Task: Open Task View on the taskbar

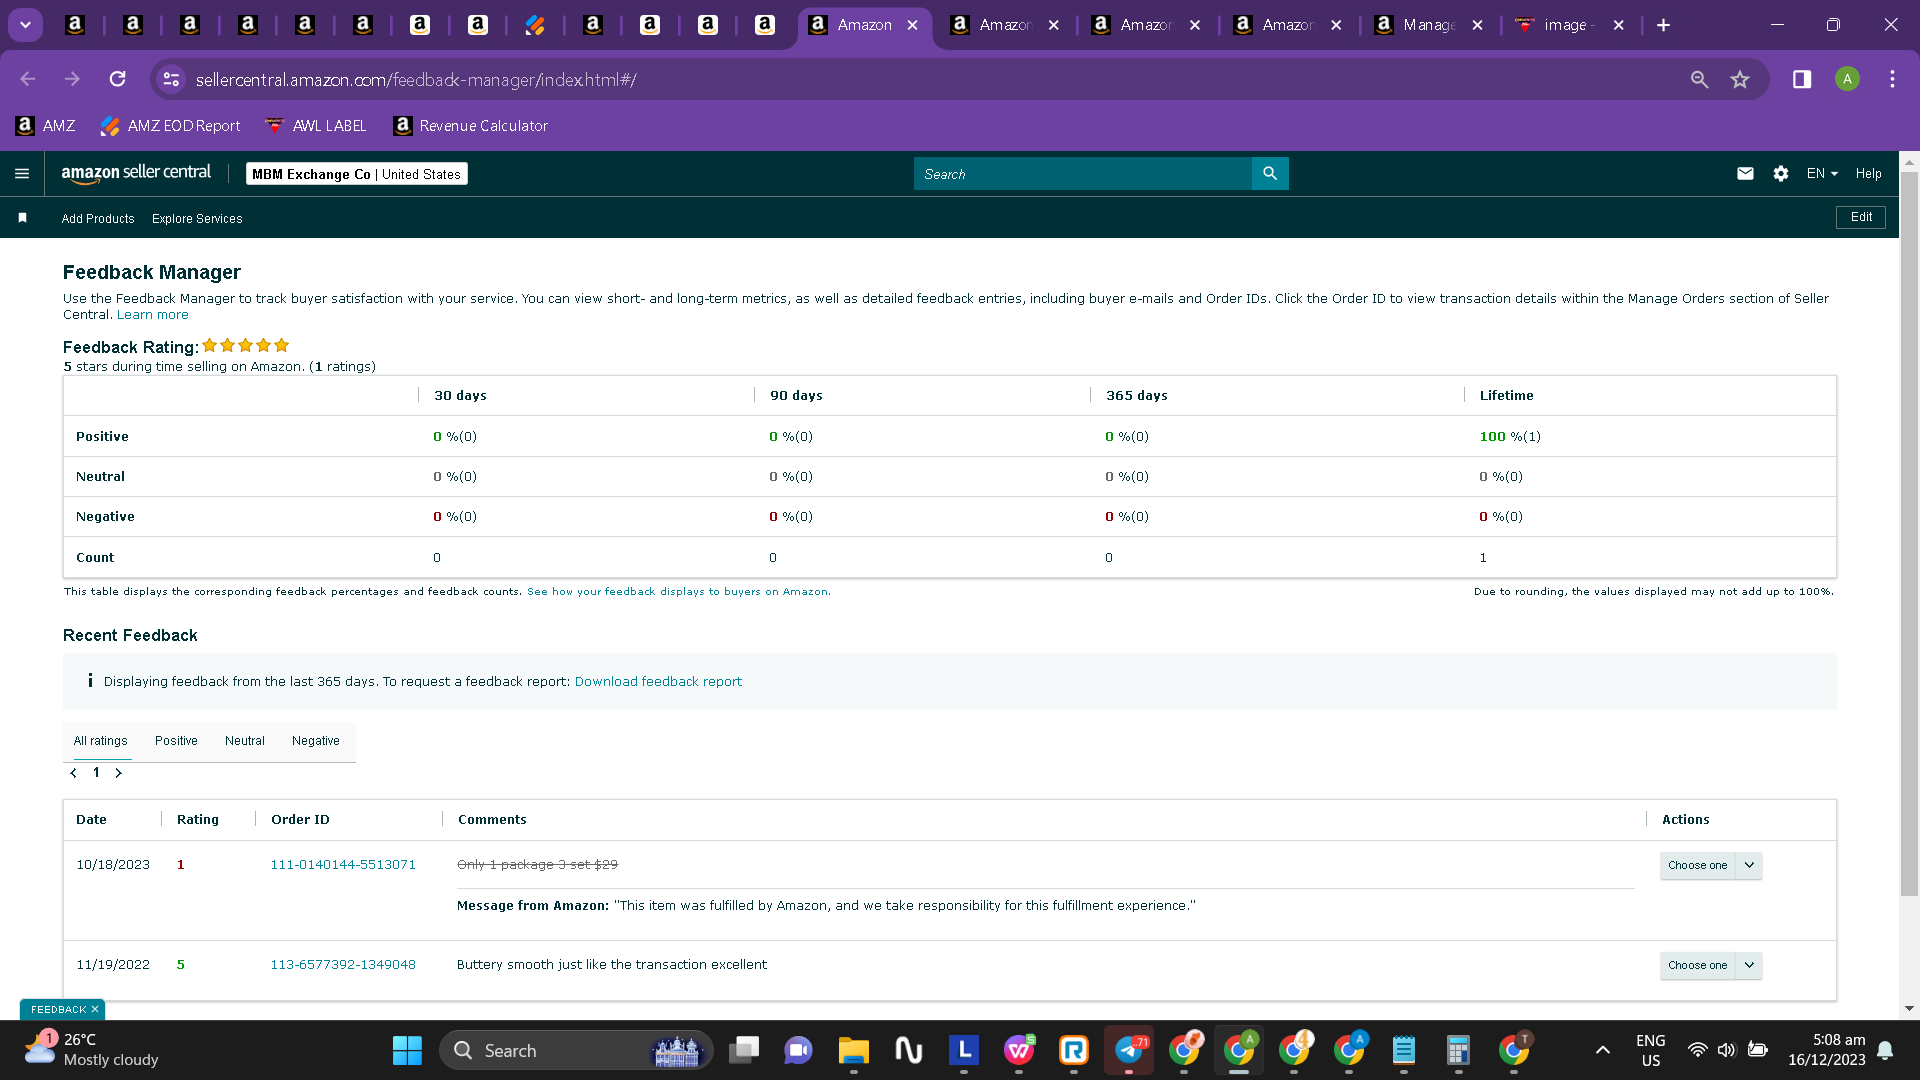Action: click(744, 1051)
